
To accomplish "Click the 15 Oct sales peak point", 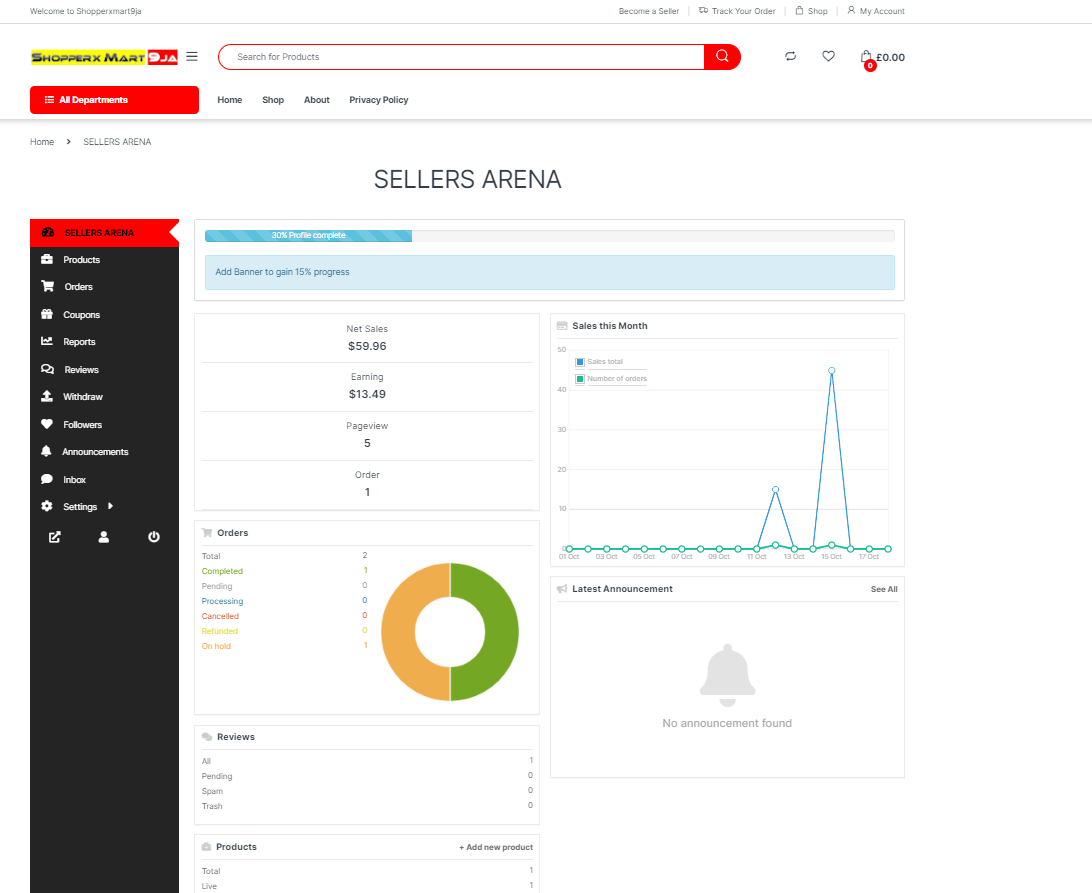I will tap(832, 371).
